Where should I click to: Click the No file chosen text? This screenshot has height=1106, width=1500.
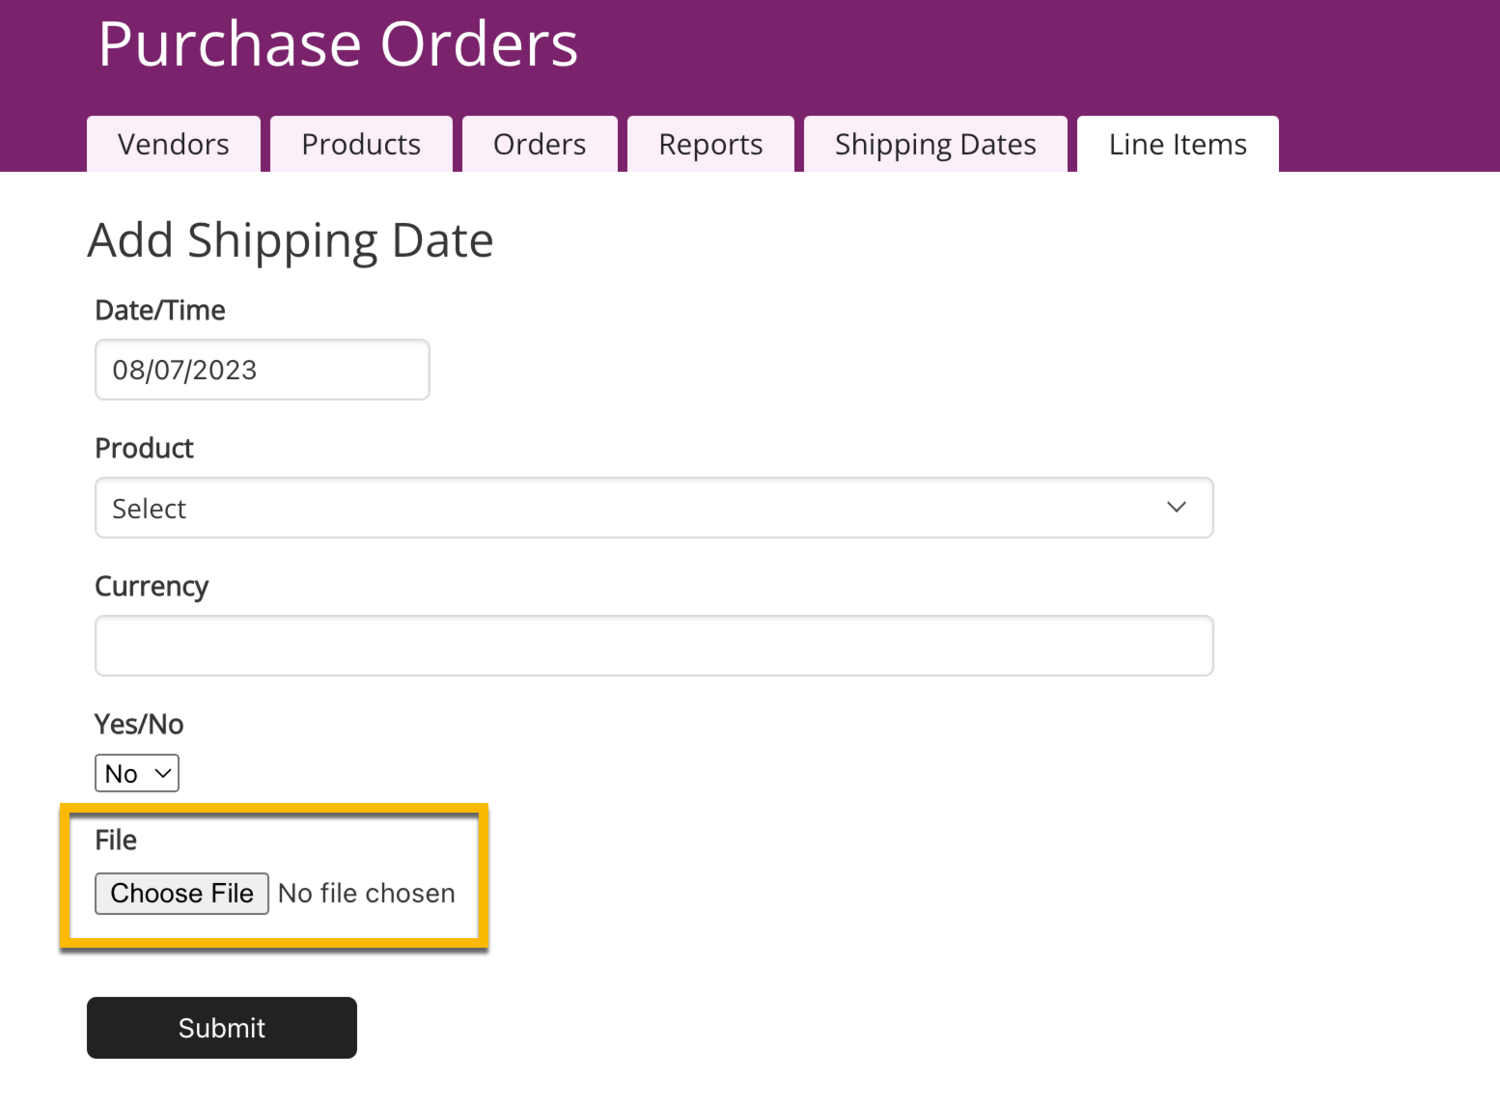pos(366,893)
